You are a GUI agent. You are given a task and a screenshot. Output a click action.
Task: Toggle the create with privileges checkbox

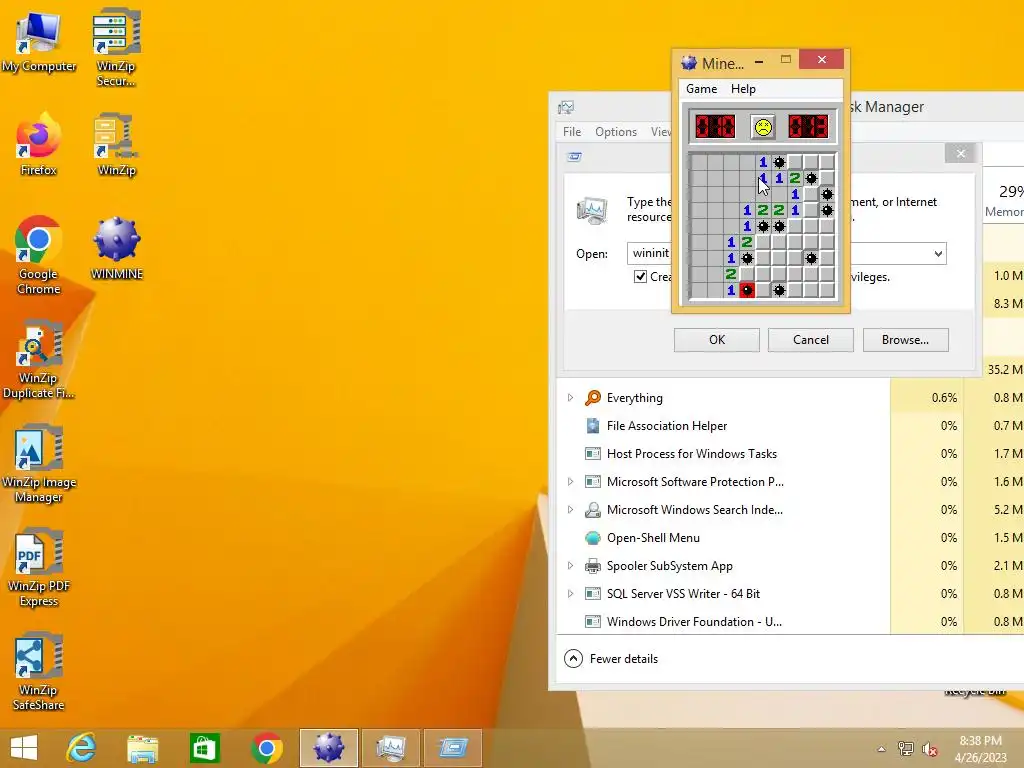[x=641, y=276]
